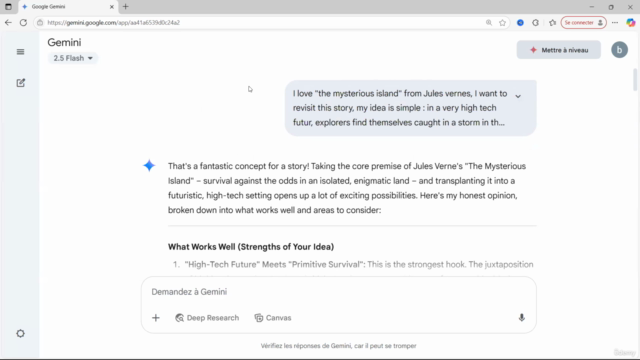640x360 pixels.
Task: Click the Vérifiez les réponses de Gemini disclaimer
Action: [x=338, y=346]
